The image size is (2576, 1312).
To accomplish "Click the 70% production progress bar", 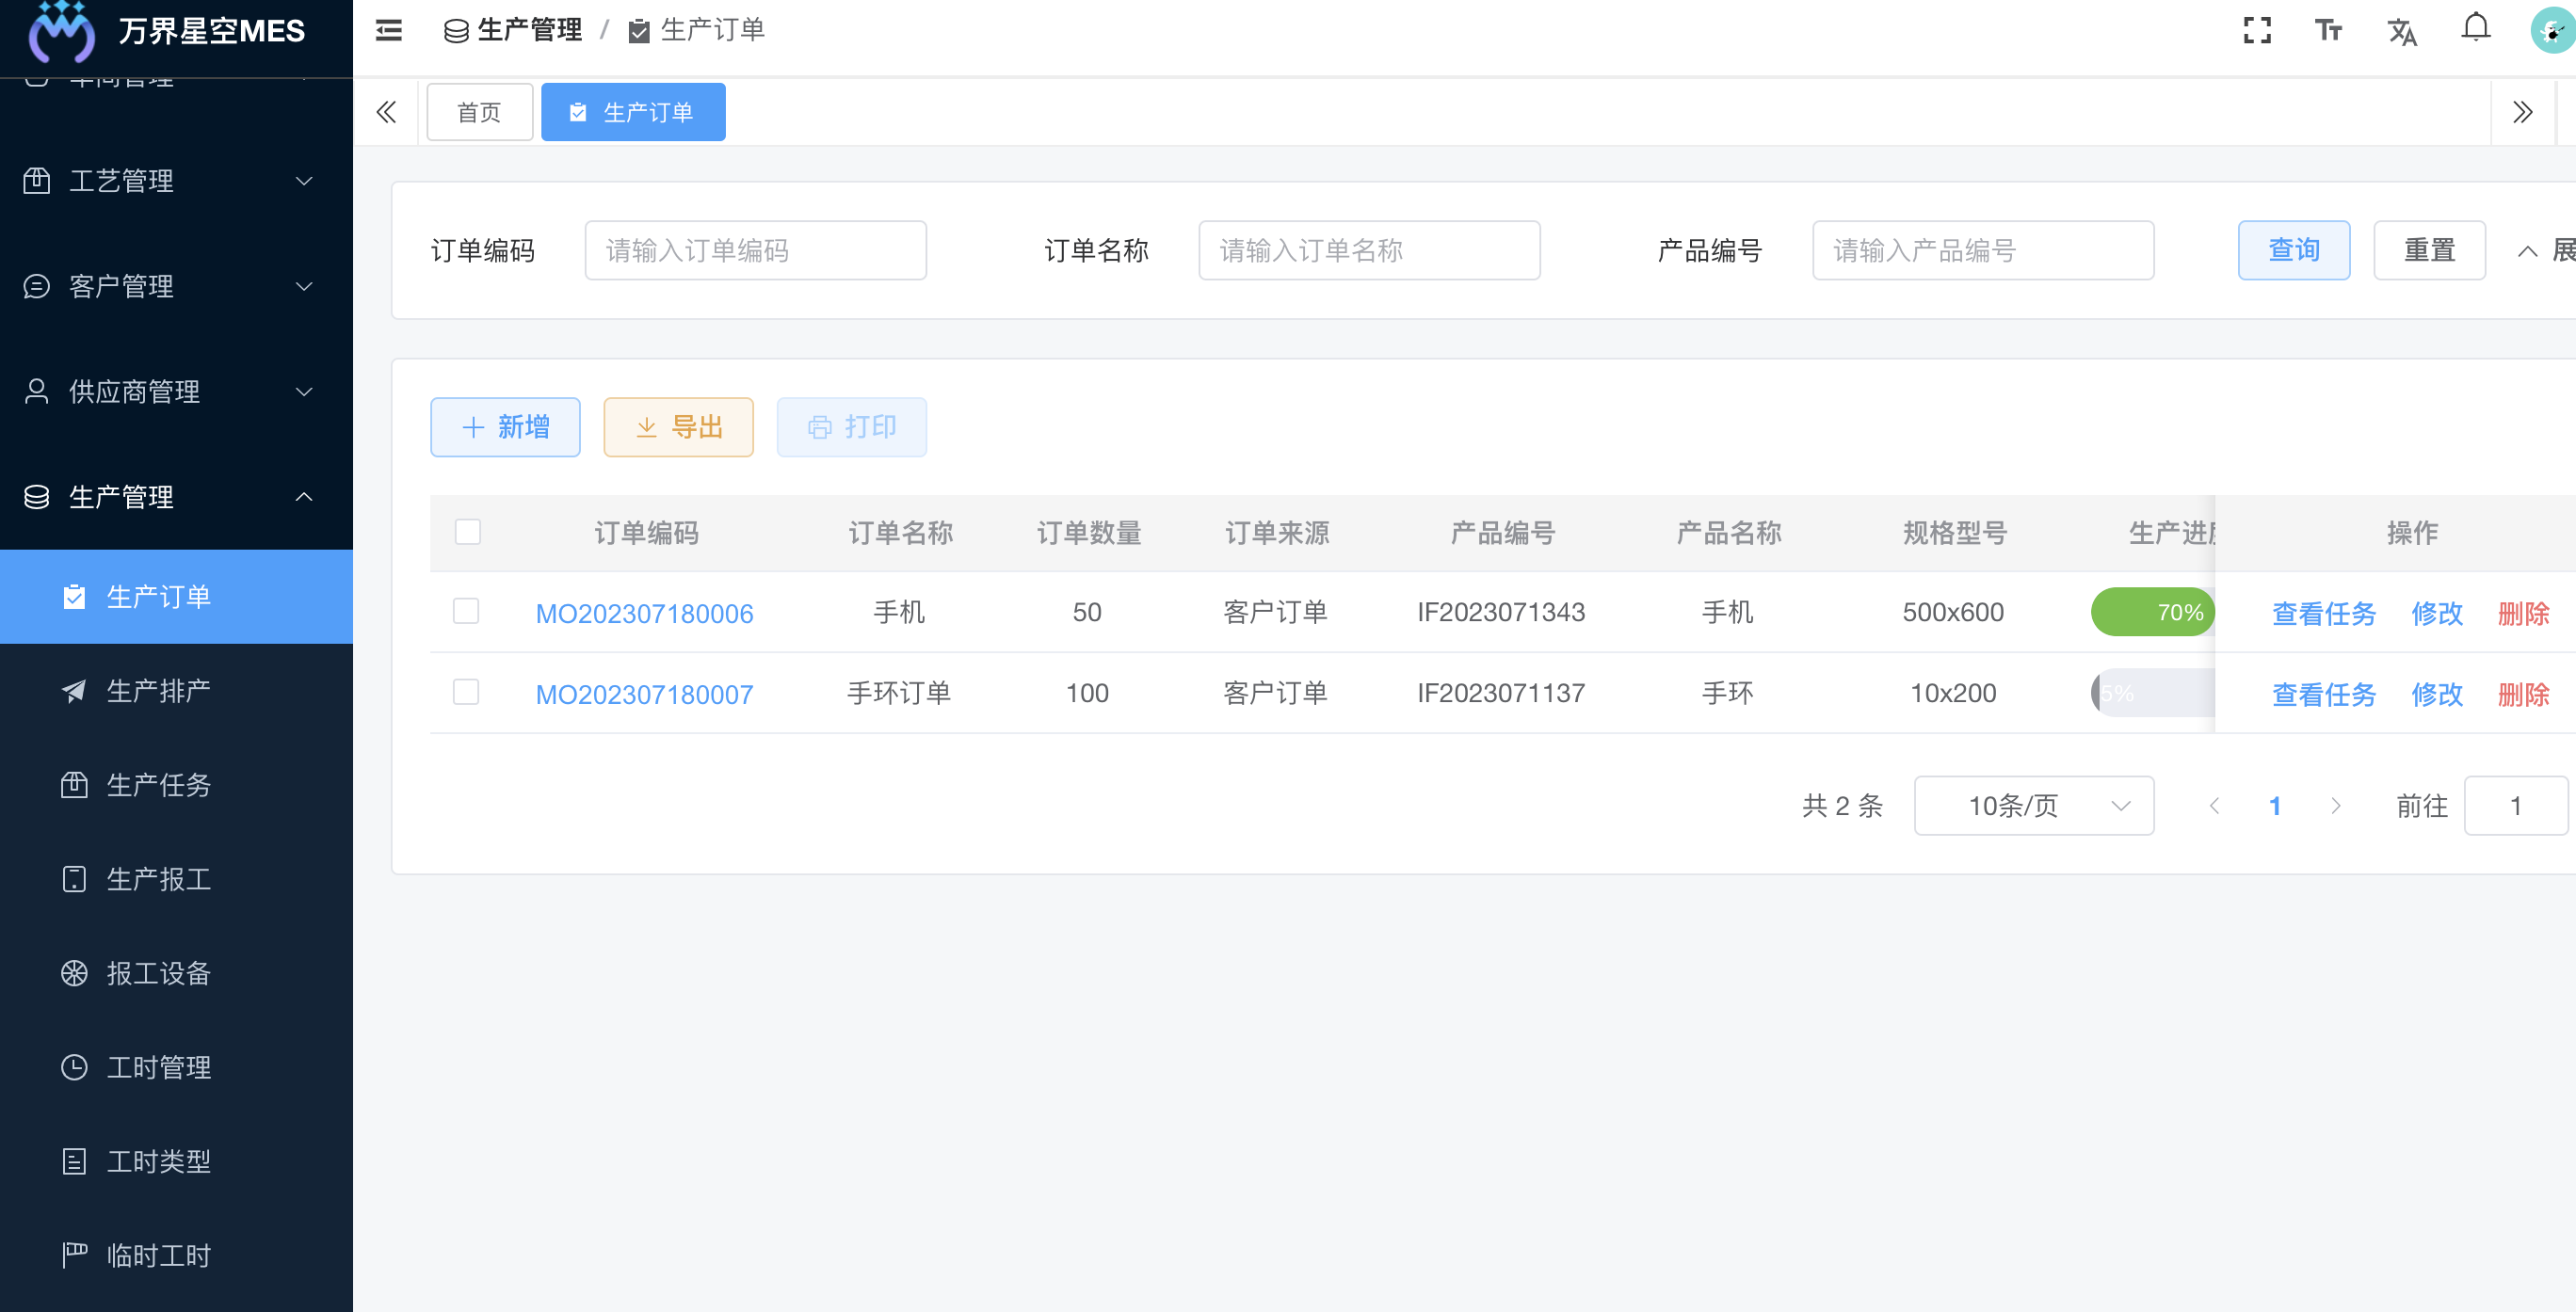I will click(2152, 612).
